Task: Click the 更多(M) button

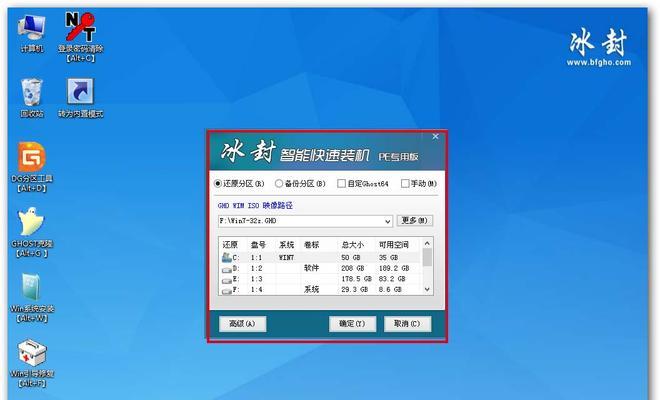Action: (x=415, y=220)
